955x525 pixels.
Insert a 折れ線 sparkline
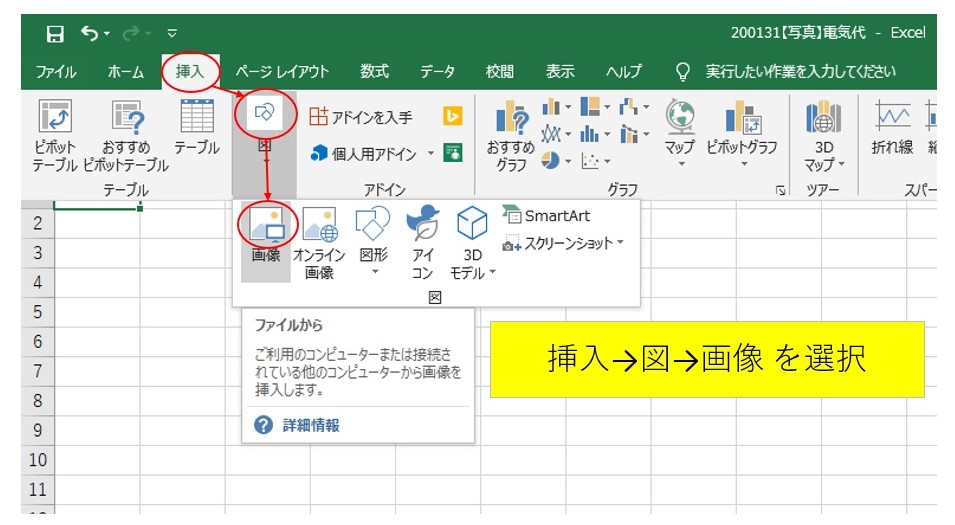[893, 128]
